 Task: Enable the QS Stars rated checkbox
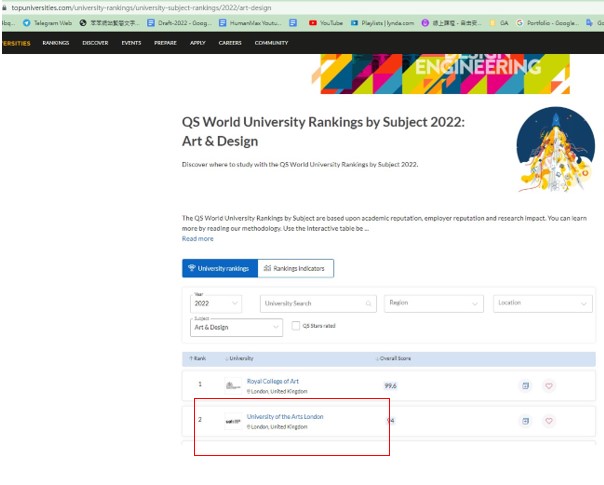[295, 326]
